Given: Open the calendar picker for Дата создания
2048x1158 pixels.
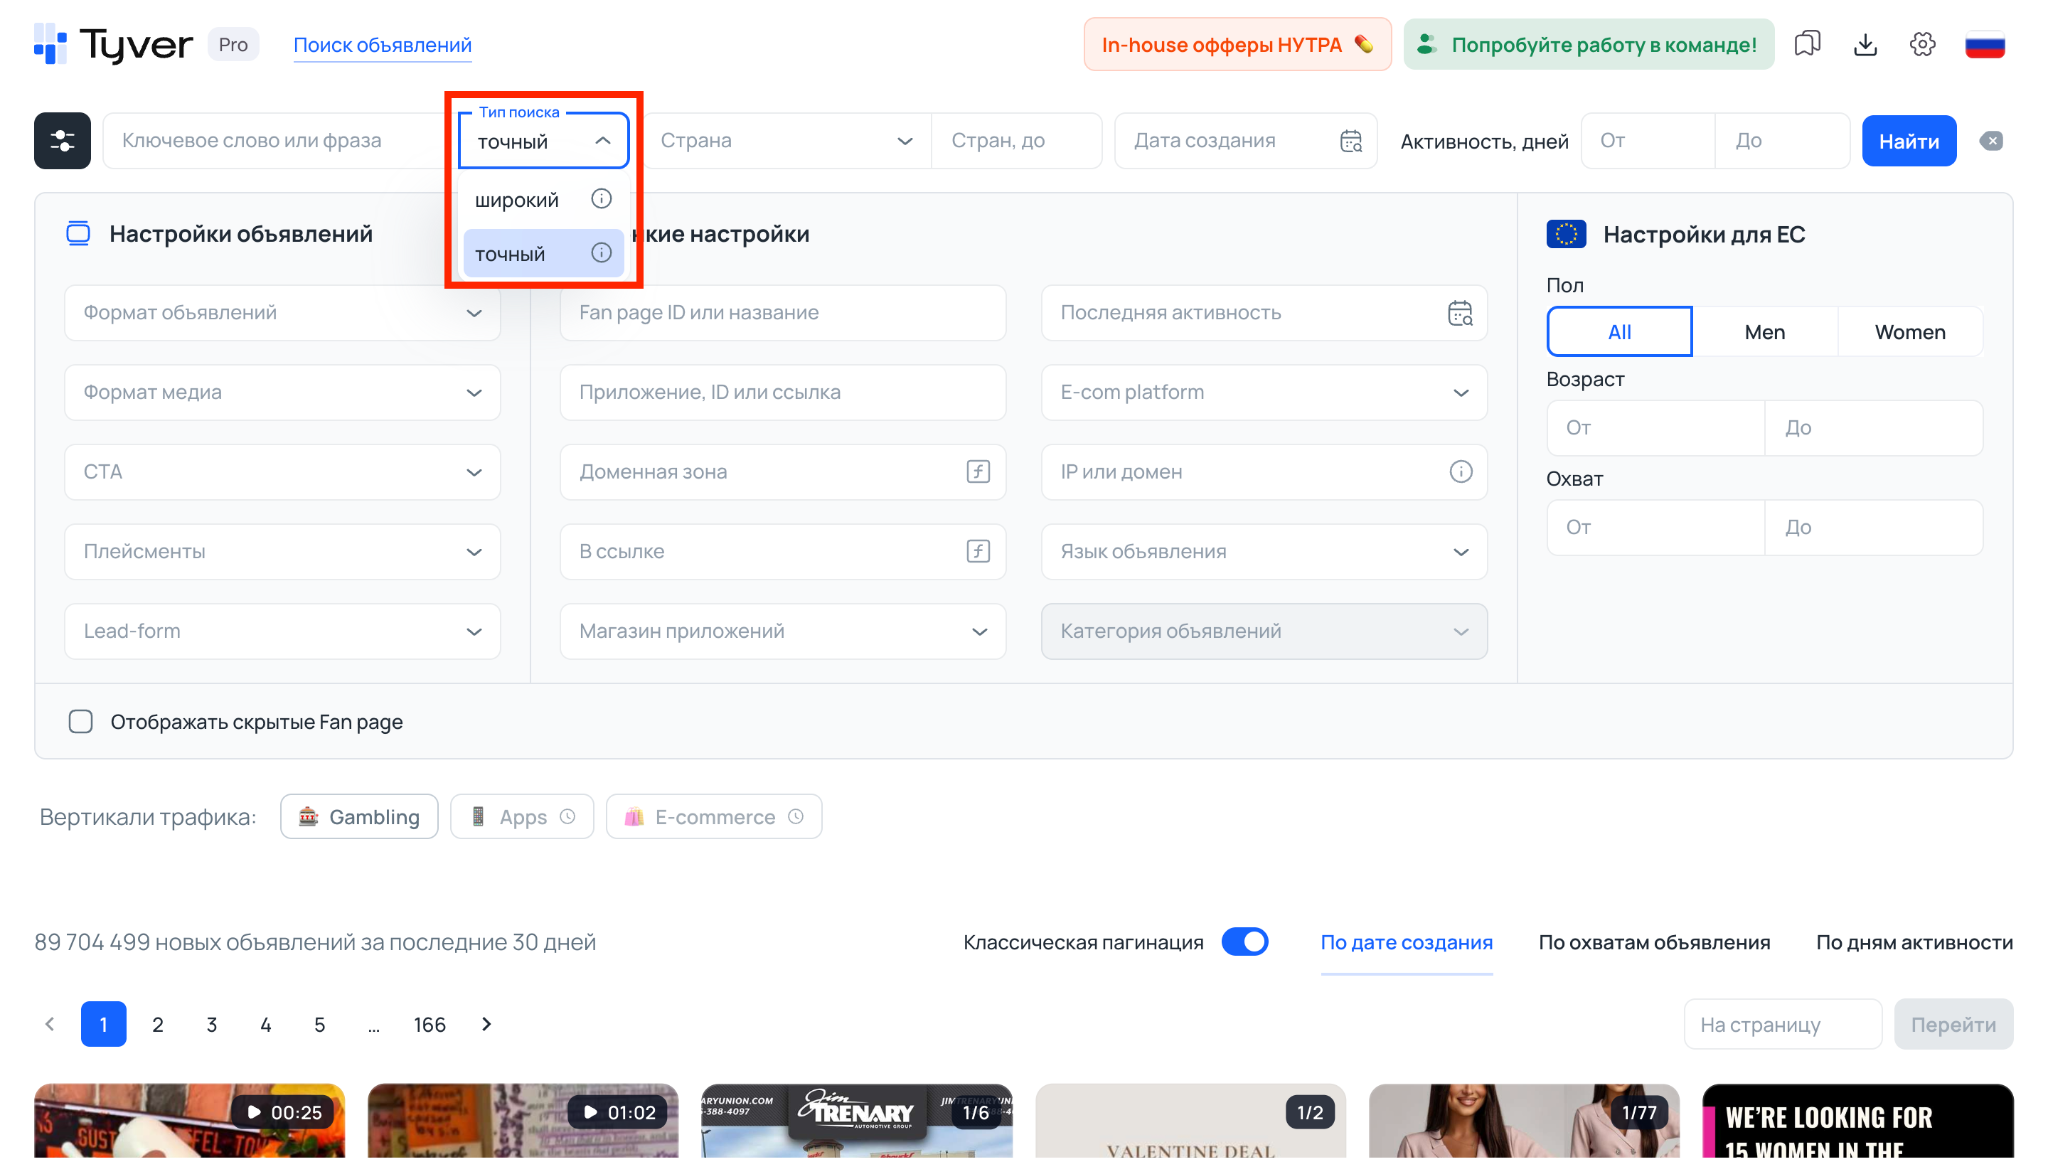Looking at the screenshot, I should pyautogui.click(x=1350, y=141).
